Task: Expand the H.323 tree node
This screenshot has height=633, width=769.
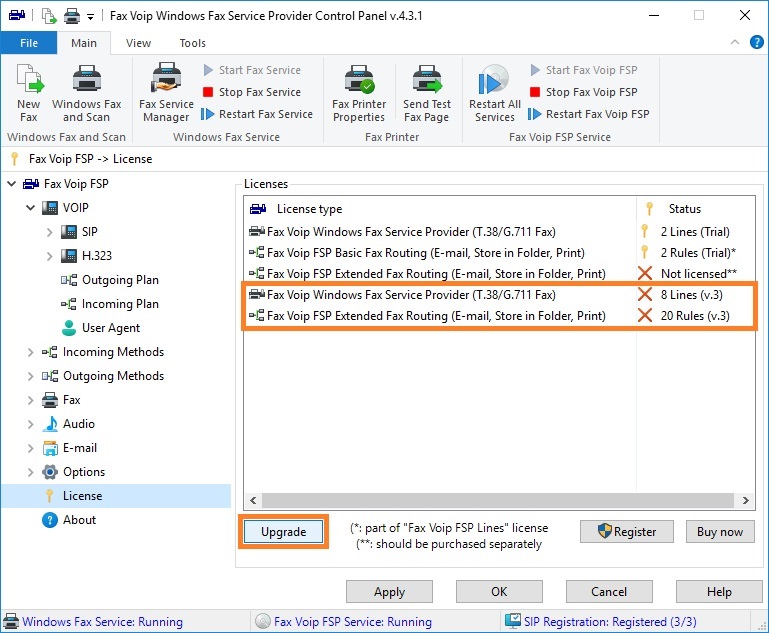Action: [49, 256]
